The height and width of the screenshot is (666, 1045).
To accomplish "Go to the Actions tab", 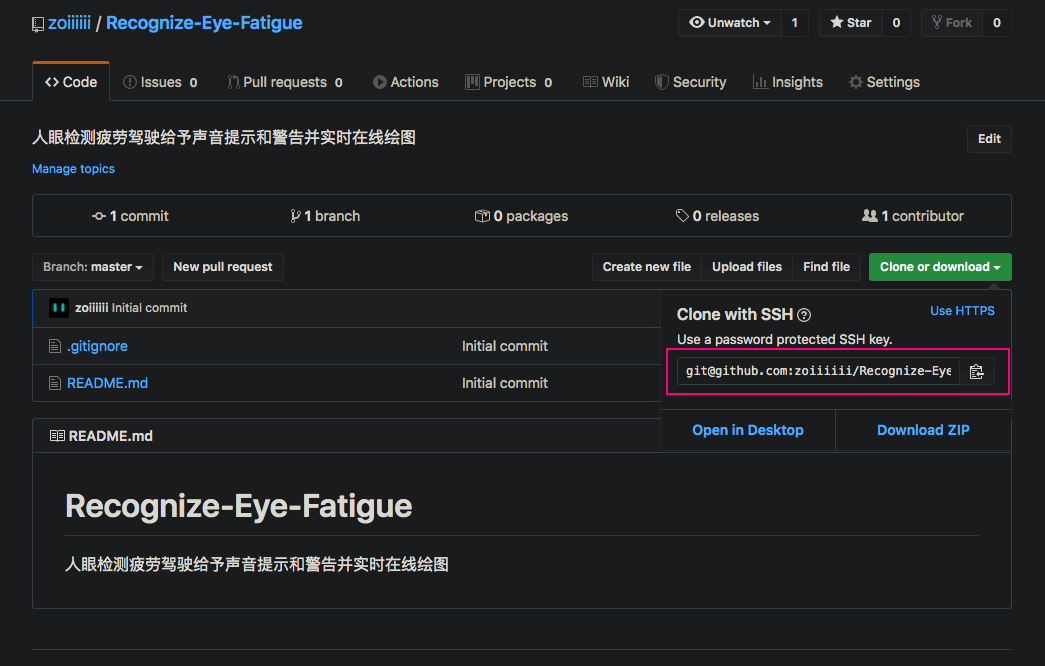I will (405, 82).
